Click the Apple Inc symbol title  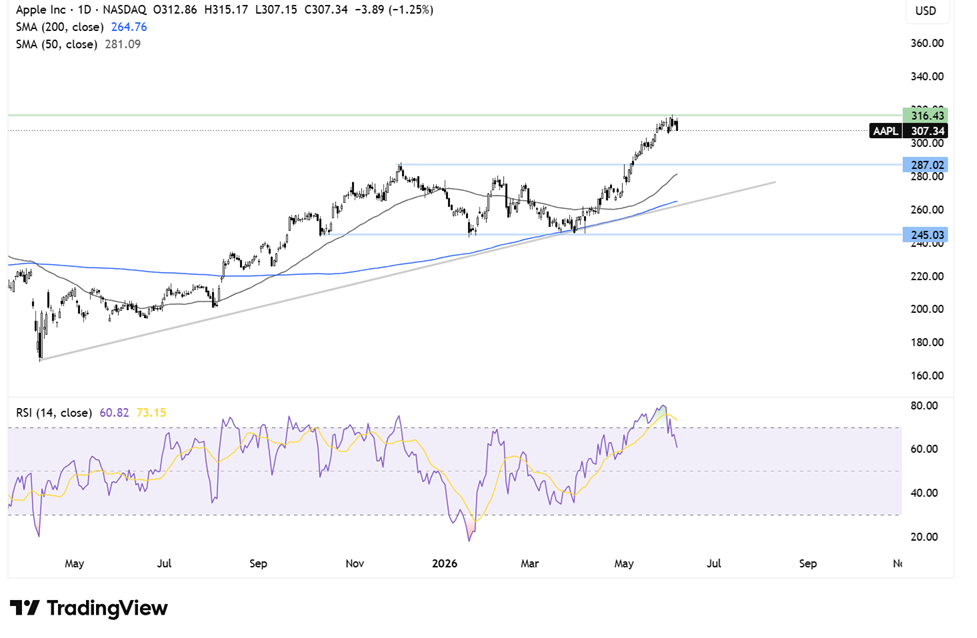(x=41, y=10)
